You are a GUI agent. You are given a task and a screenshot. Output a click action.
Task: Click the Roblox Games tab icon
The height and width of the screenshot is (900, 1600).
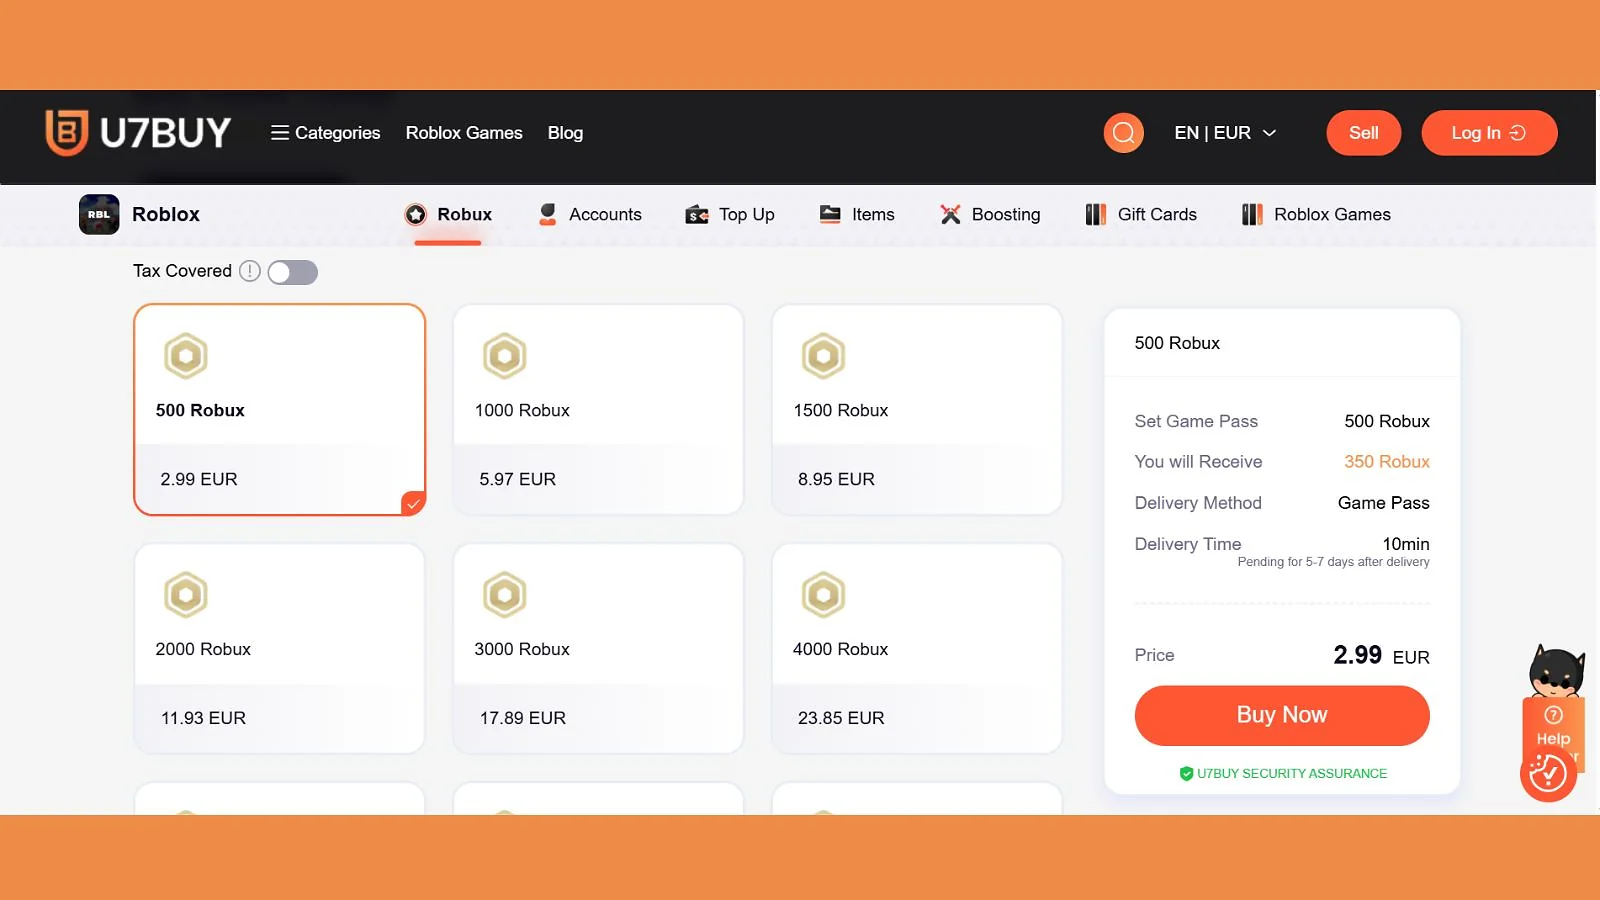(1252, 214)
